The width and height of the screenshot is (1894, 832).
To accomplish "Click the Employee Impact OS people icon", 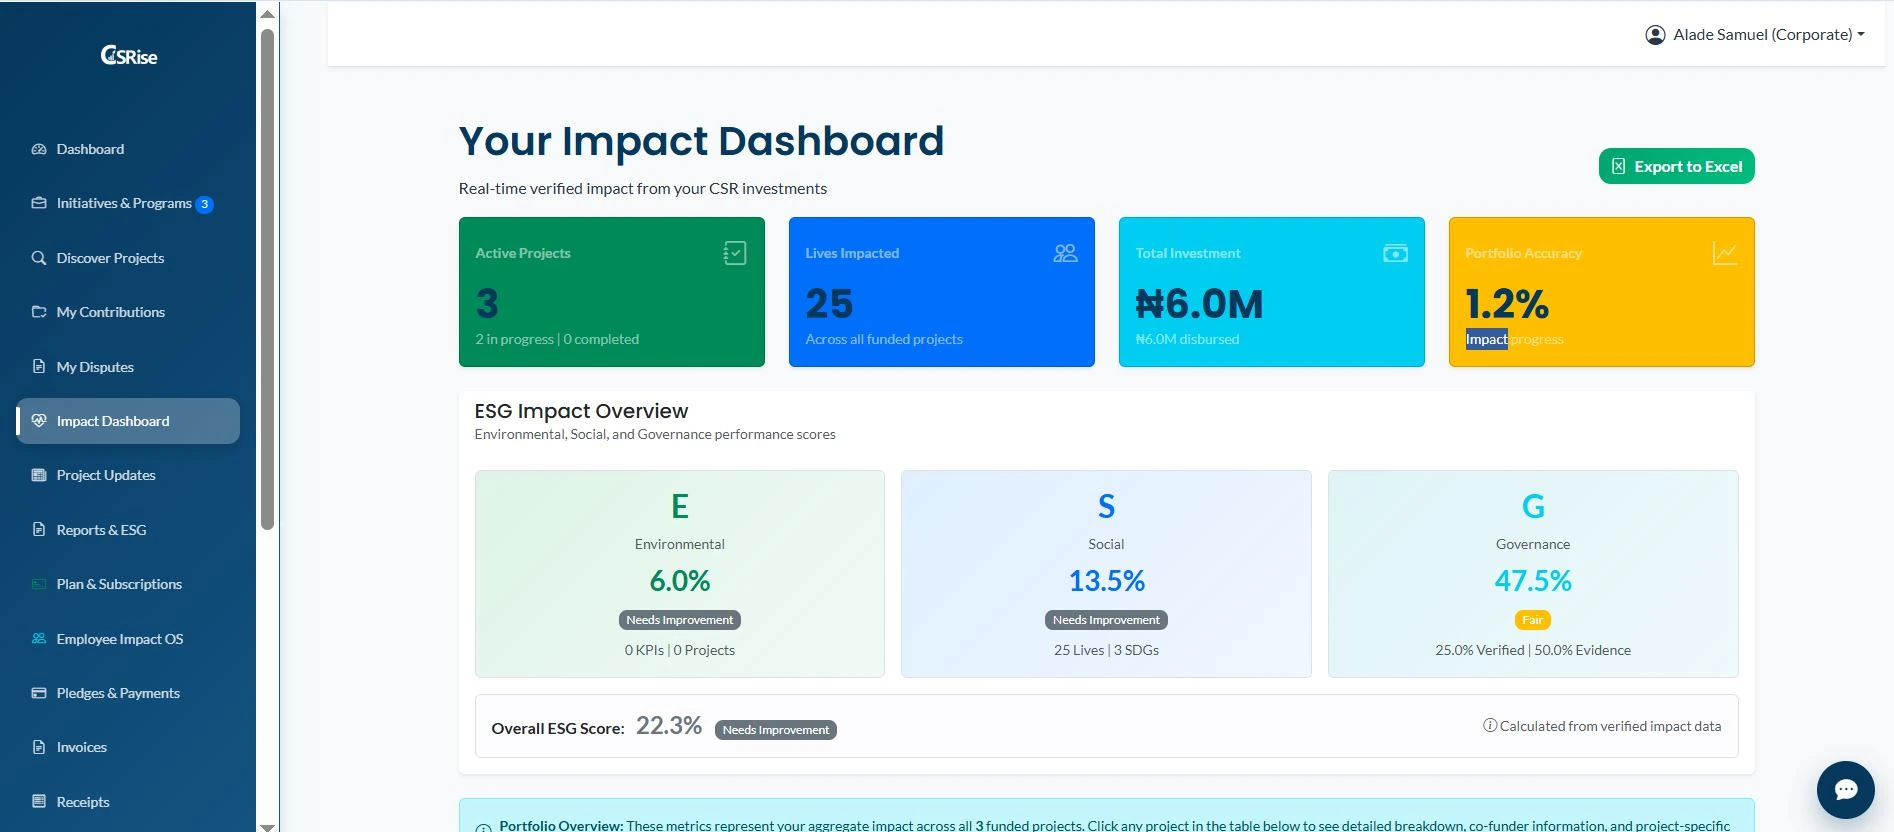I will pyautogui.click(x=39, y=639).
